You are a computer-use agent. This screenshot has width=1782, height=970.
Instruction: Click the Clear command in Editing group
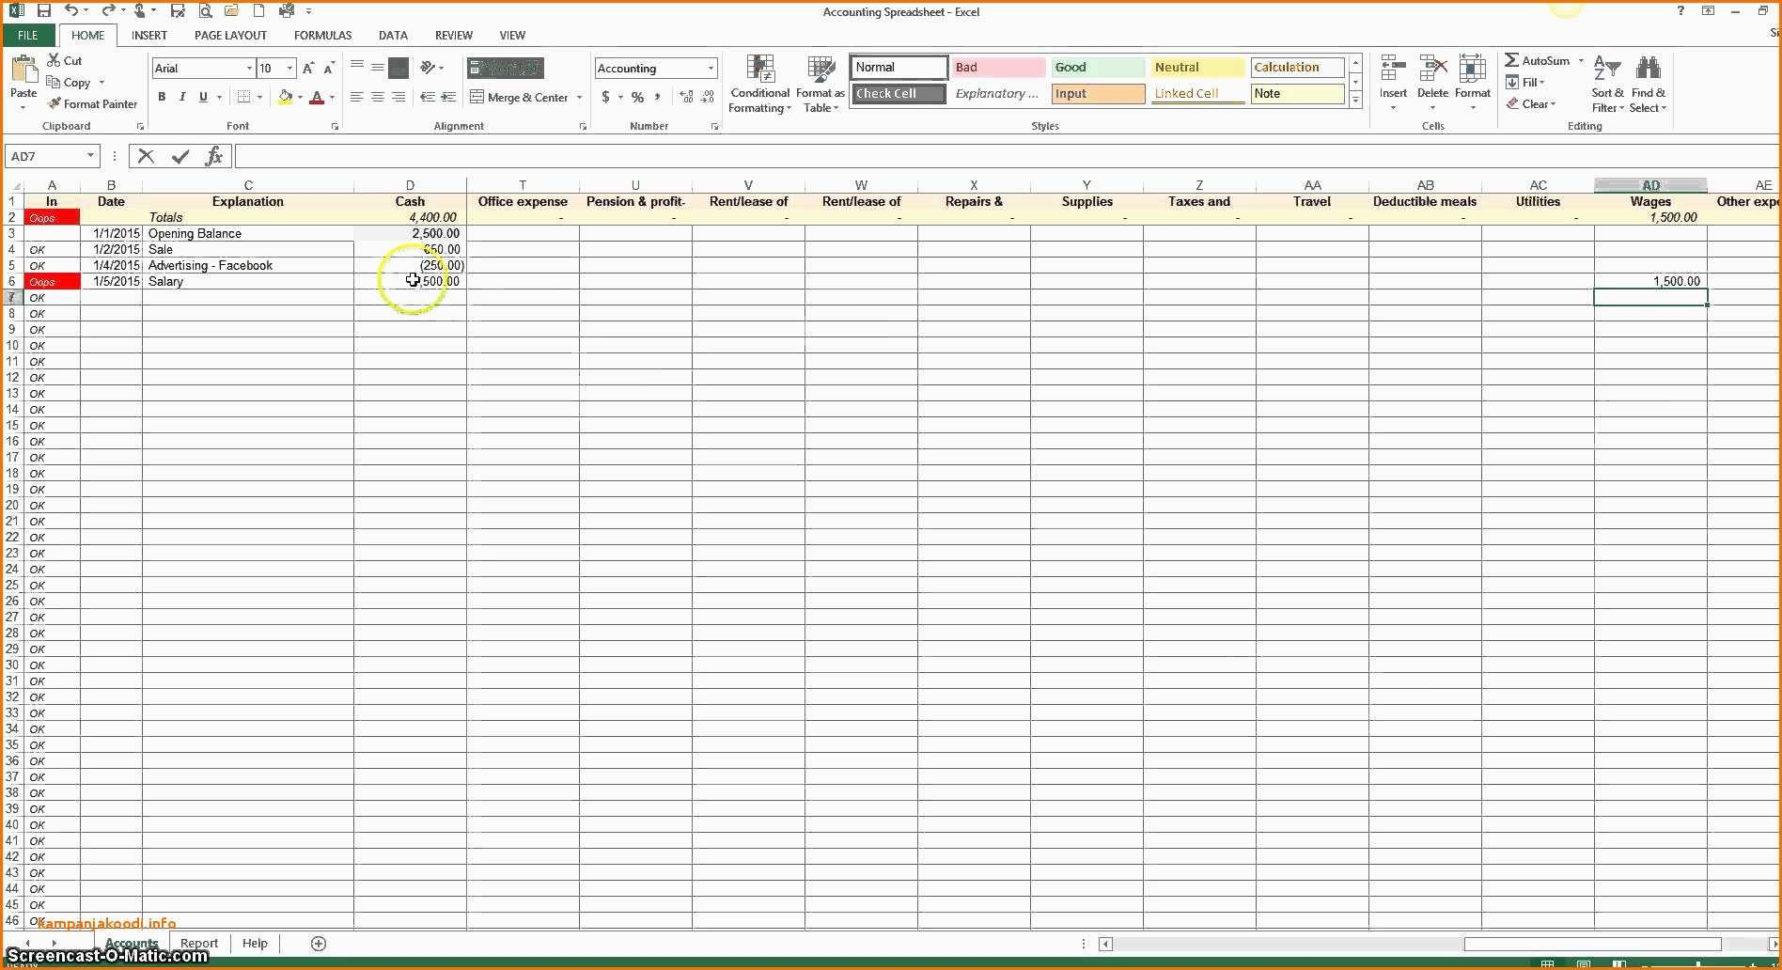point(1533,104)
